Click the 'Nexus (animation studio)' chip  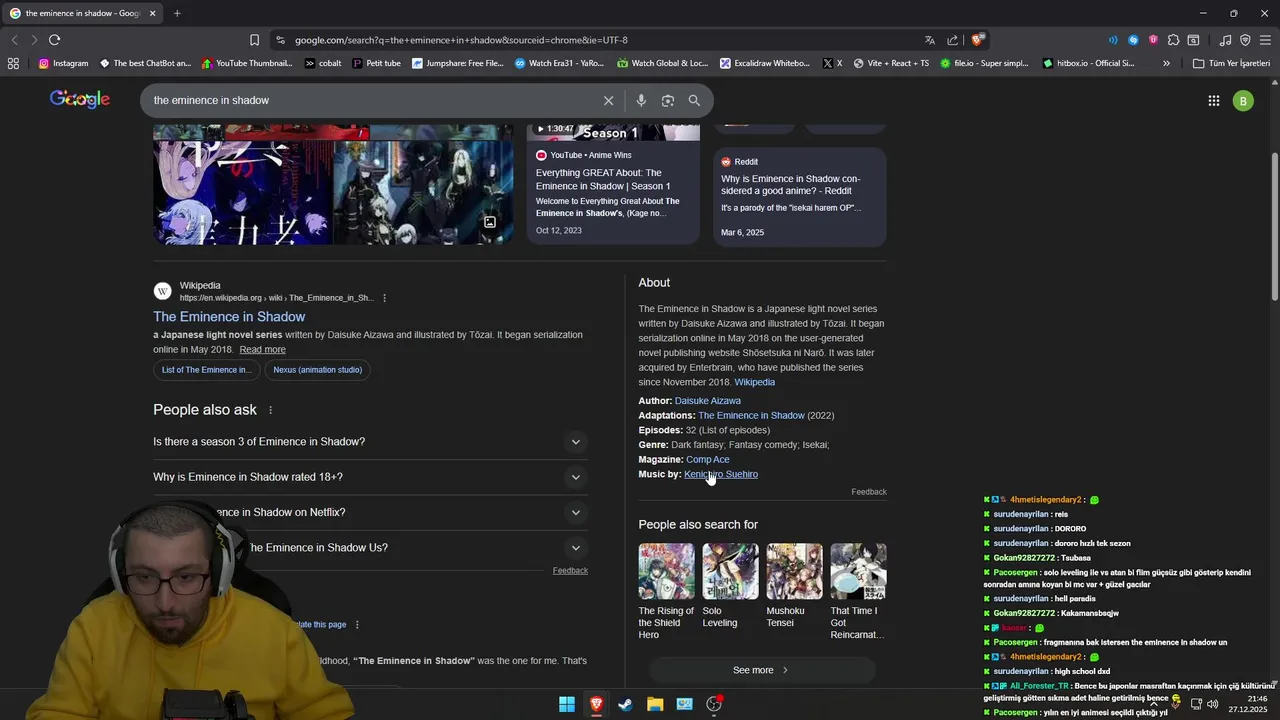tap(318, 370)
